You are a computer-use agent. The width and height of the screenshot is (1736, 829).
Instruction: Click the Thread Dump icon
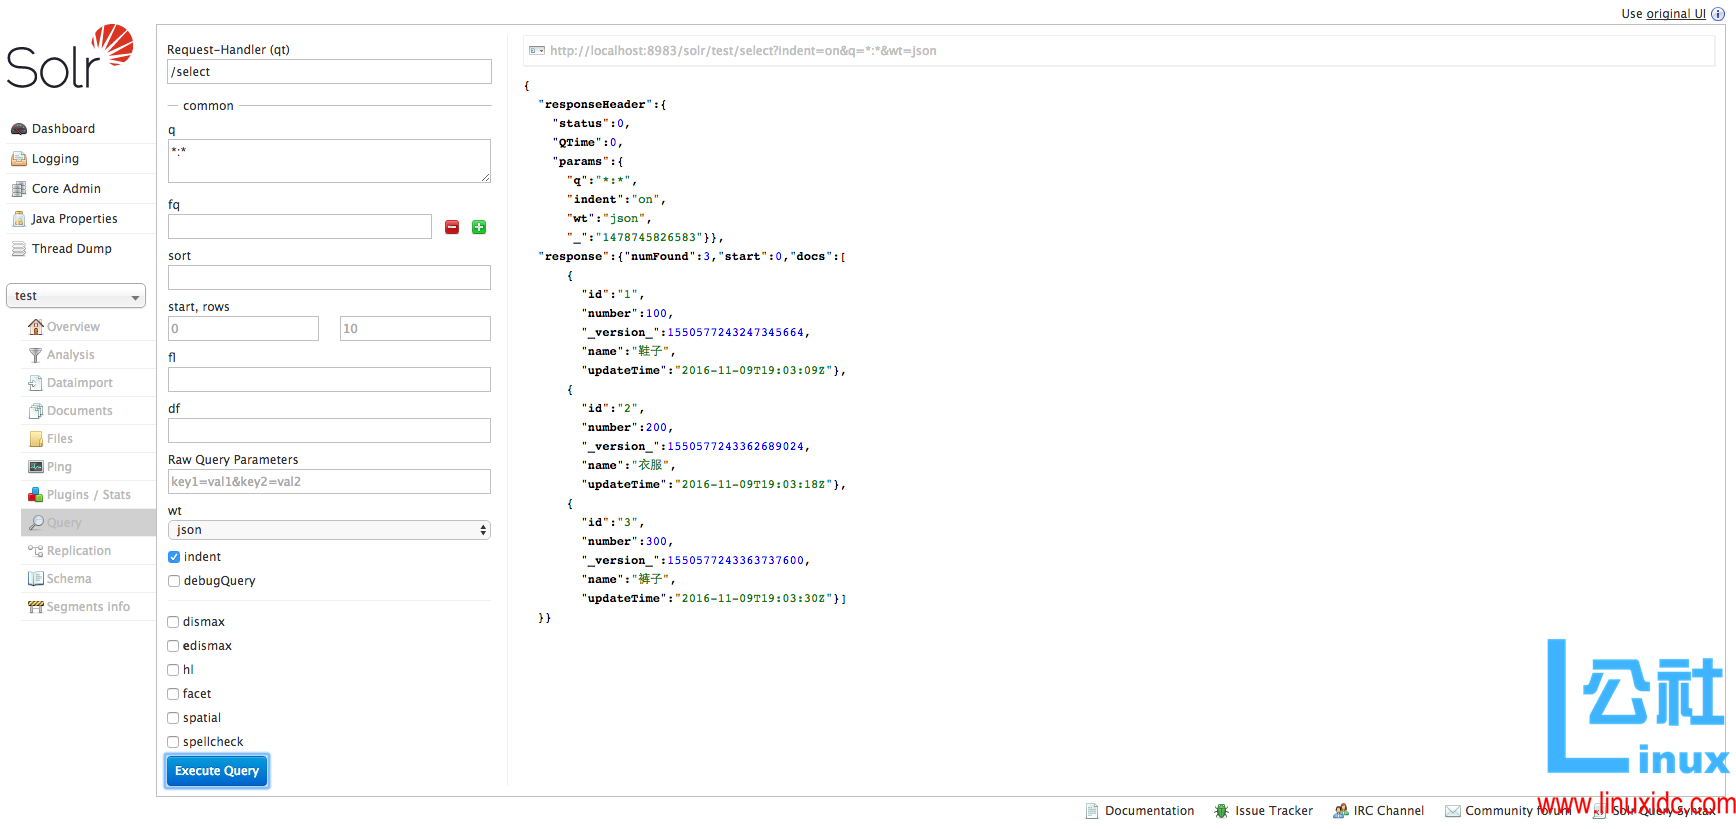tap(18, 249)
